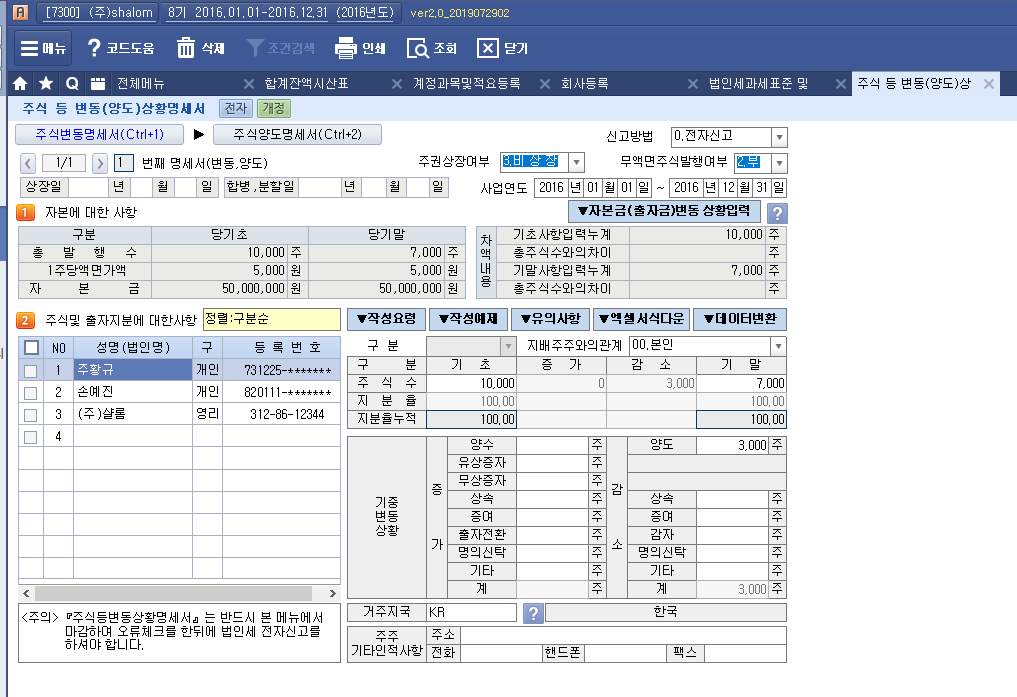Toggle the select-all checkbox in table header
1017x697 pixels.
click(x=31, y=347)
